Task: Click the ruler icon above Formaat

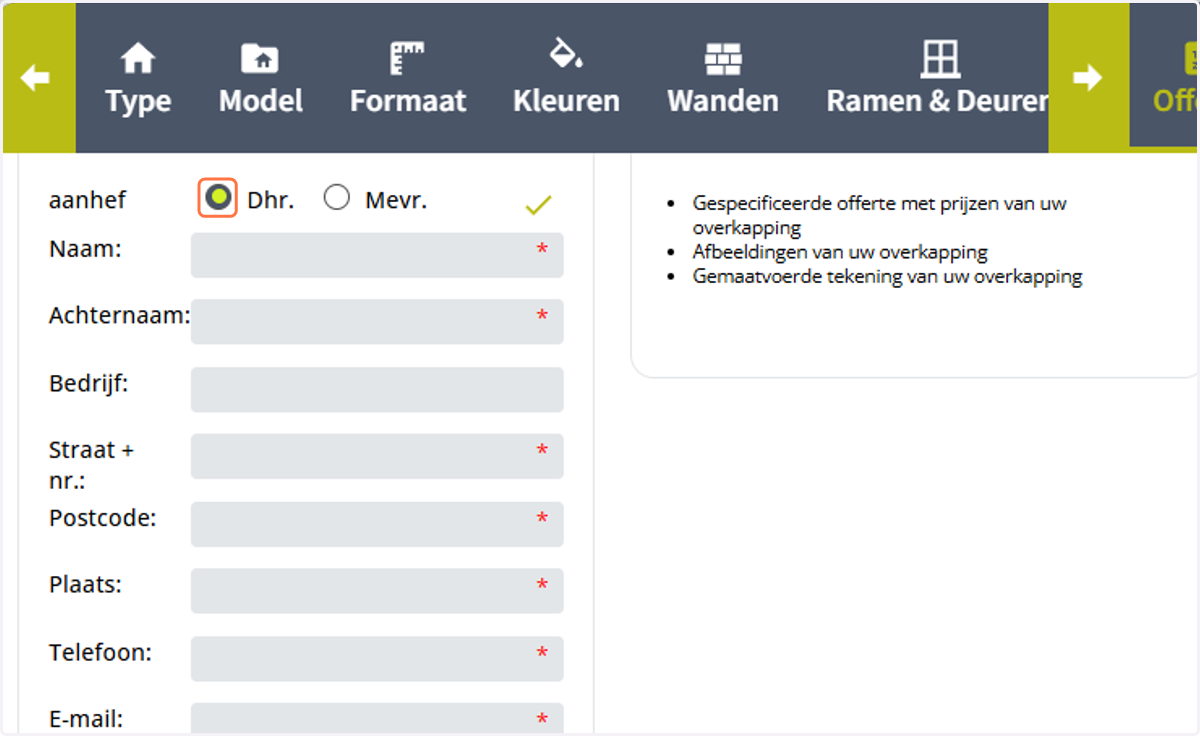Action: [407, 59]
